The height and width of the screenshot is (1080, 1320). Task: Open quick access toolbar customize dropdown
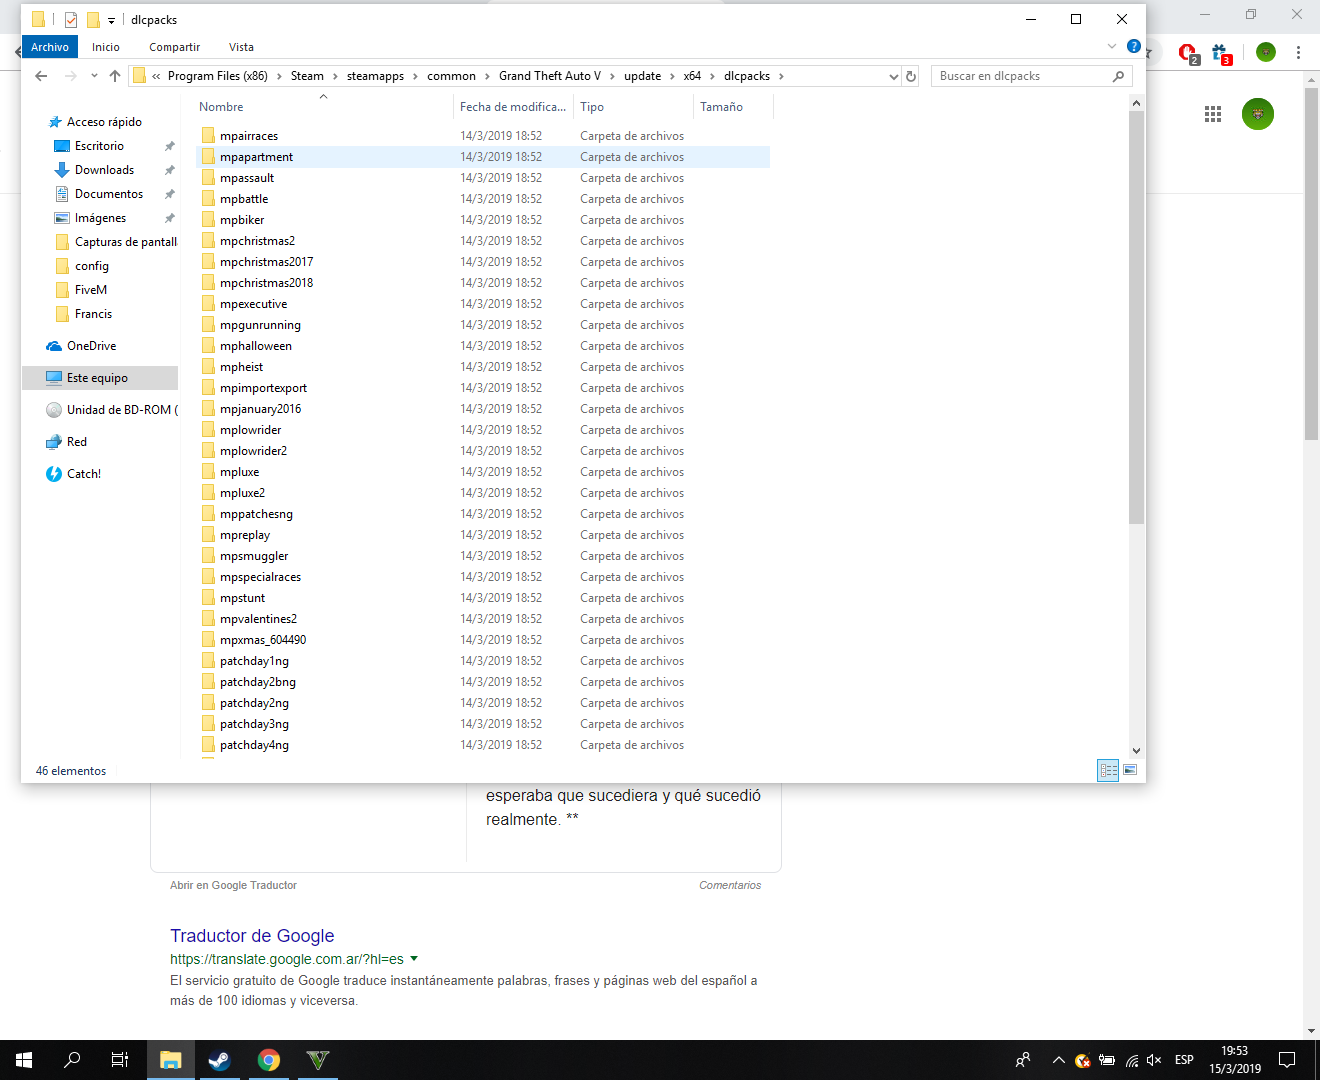(x=111, y=20)
